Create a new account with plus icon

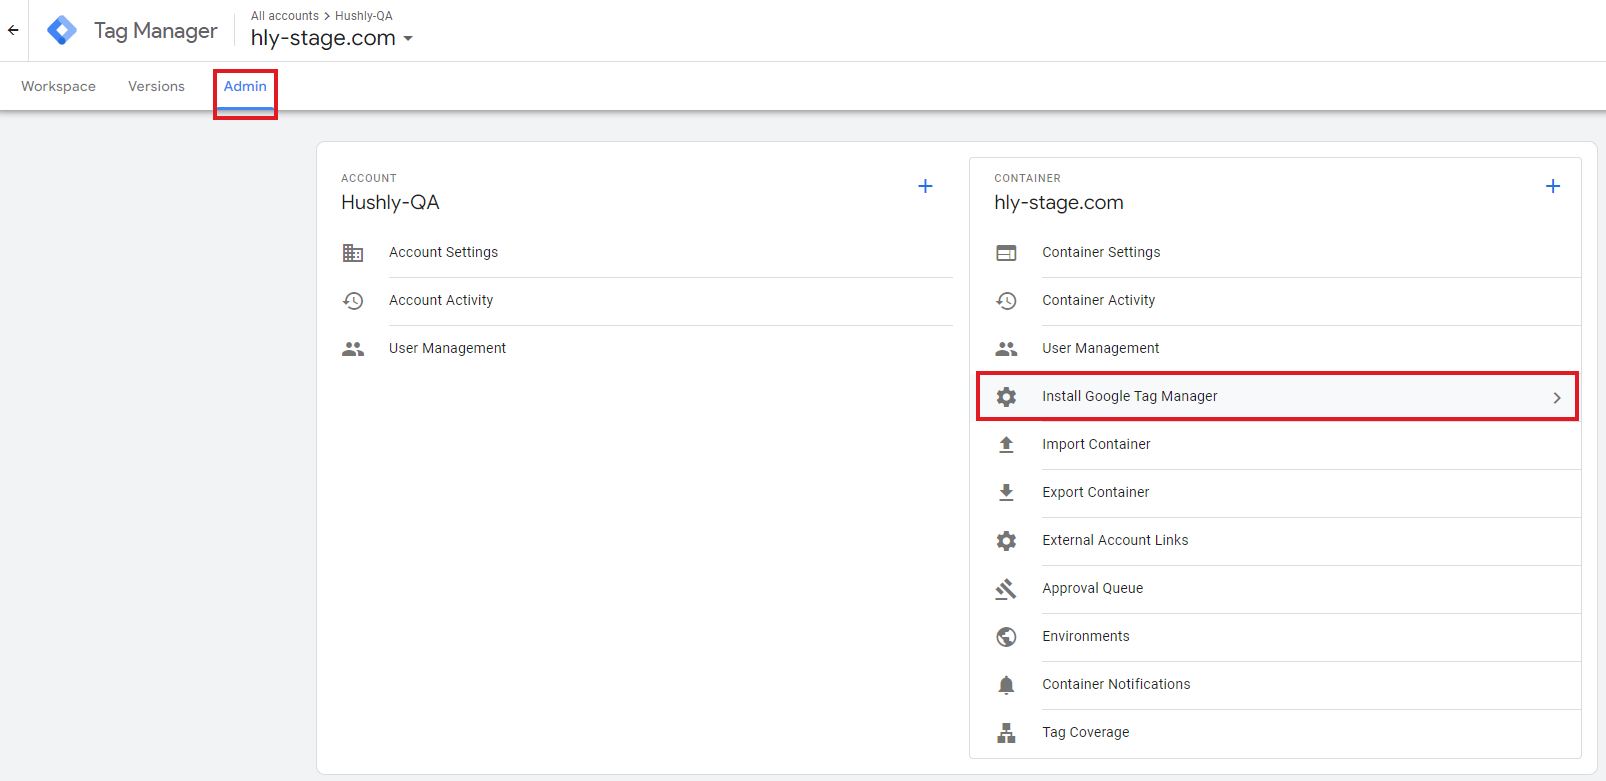point(925,186)
